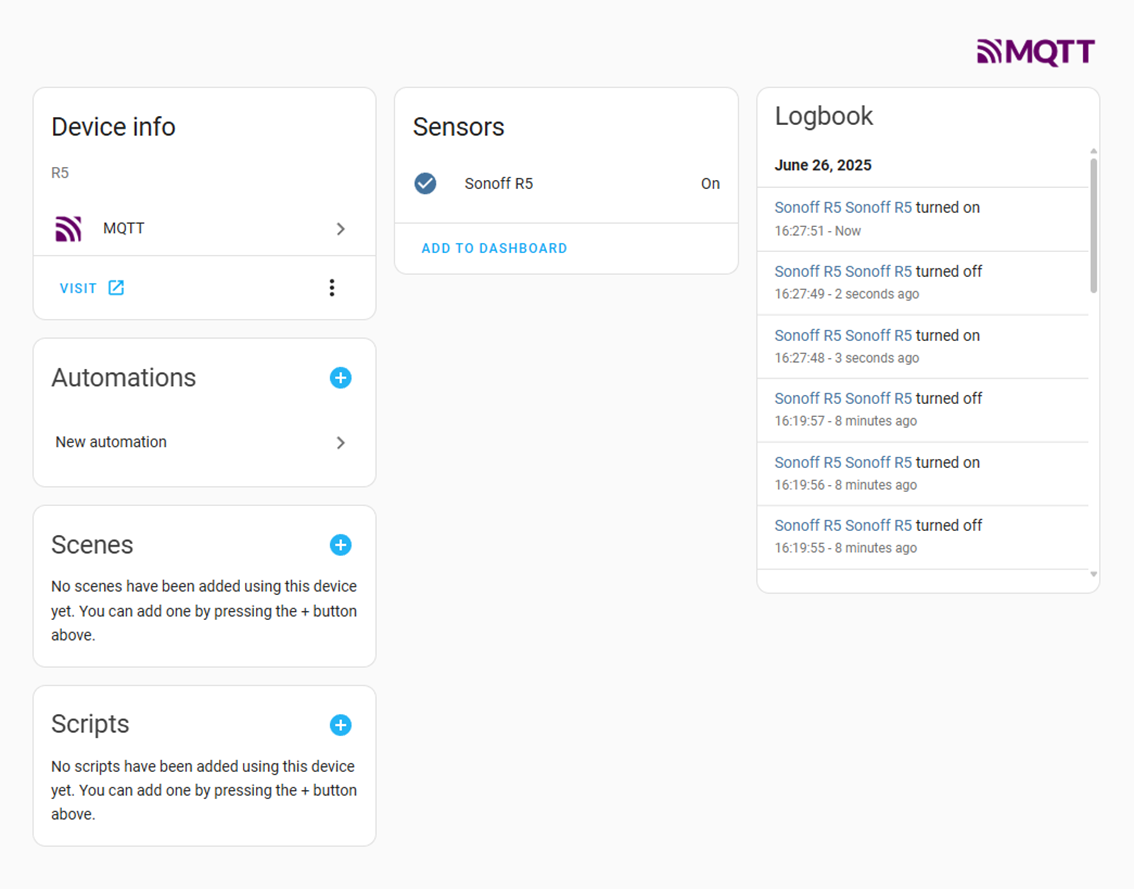Add a new scene with plus icon
The height and width of the screenshot is (889, 1134).
pyautogui.click(x=340, y=545)
